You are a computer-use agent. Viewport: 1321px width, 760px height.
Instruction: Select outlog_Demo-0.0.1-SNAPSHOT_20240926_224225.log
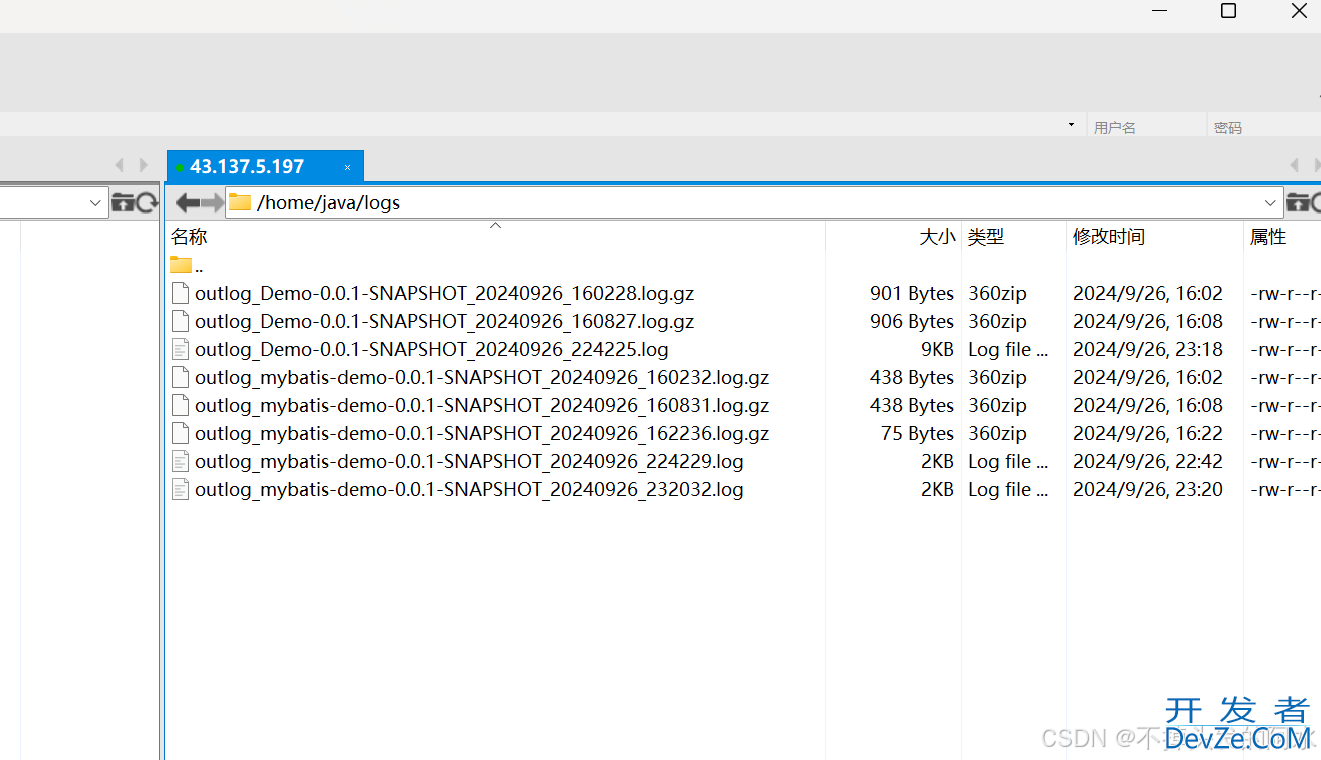(x=432, y=349)
